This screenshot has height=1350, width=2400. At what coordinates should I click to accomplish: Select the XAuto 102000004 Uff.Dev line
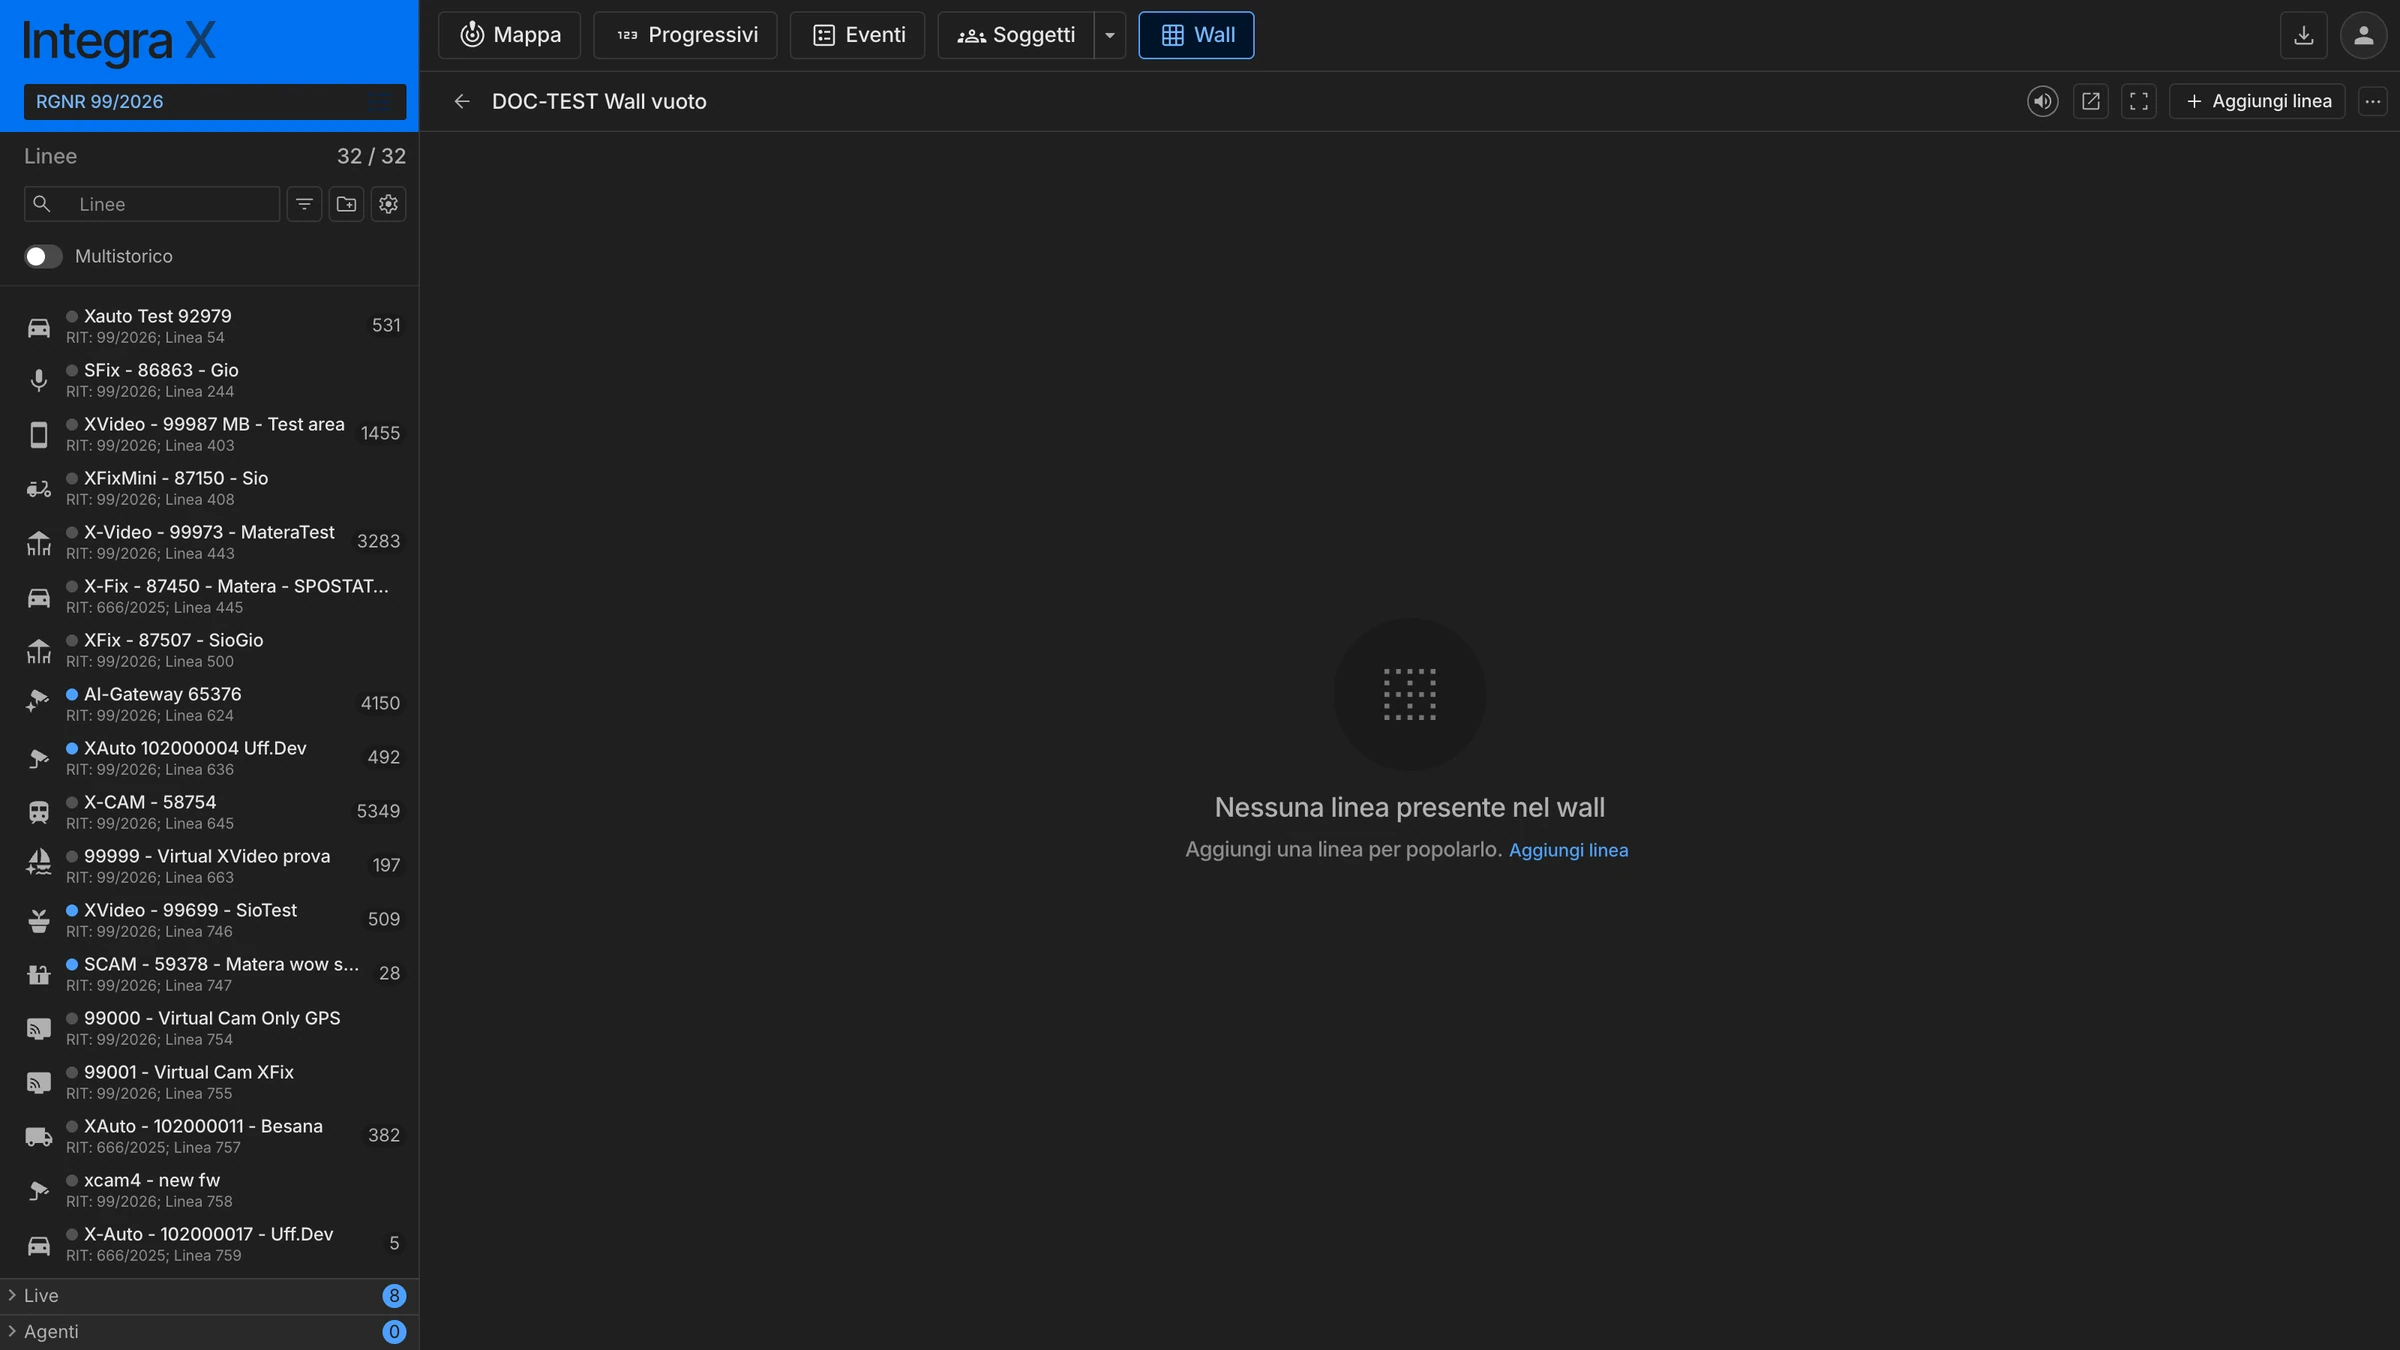[x=209, y=758]
